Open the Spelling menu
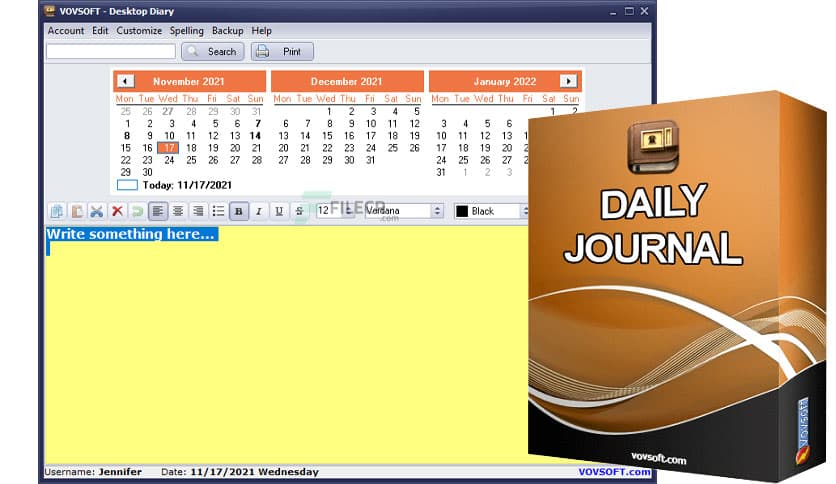The width and height of the screenshot is (836, 484). (187, 30)
